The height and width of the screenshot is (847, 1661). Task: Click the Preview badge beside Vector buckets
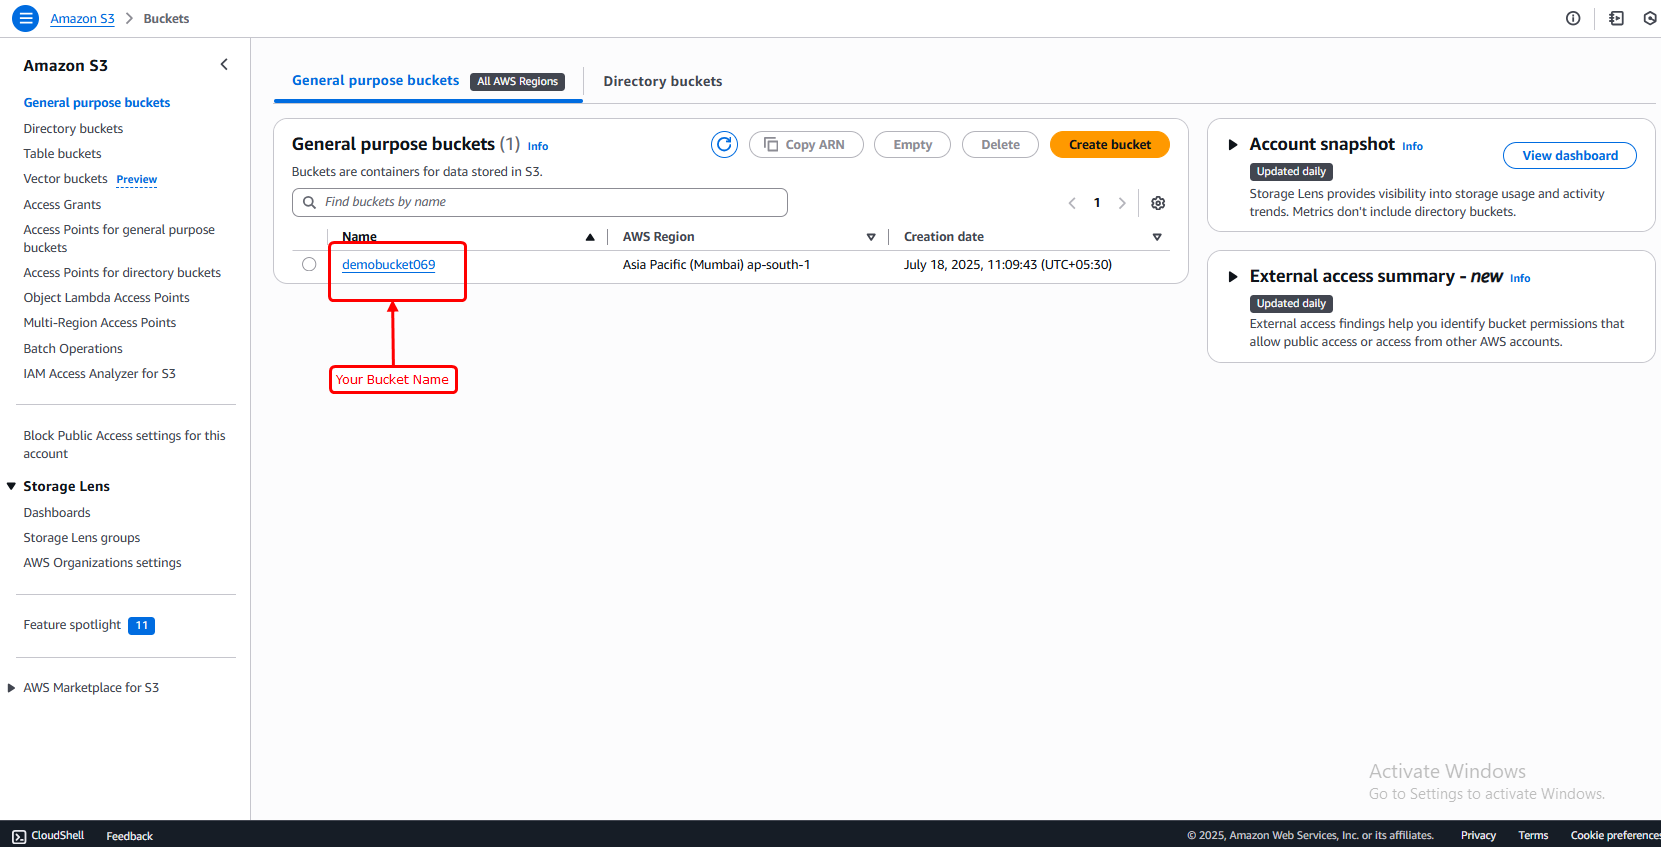point(137,180)
